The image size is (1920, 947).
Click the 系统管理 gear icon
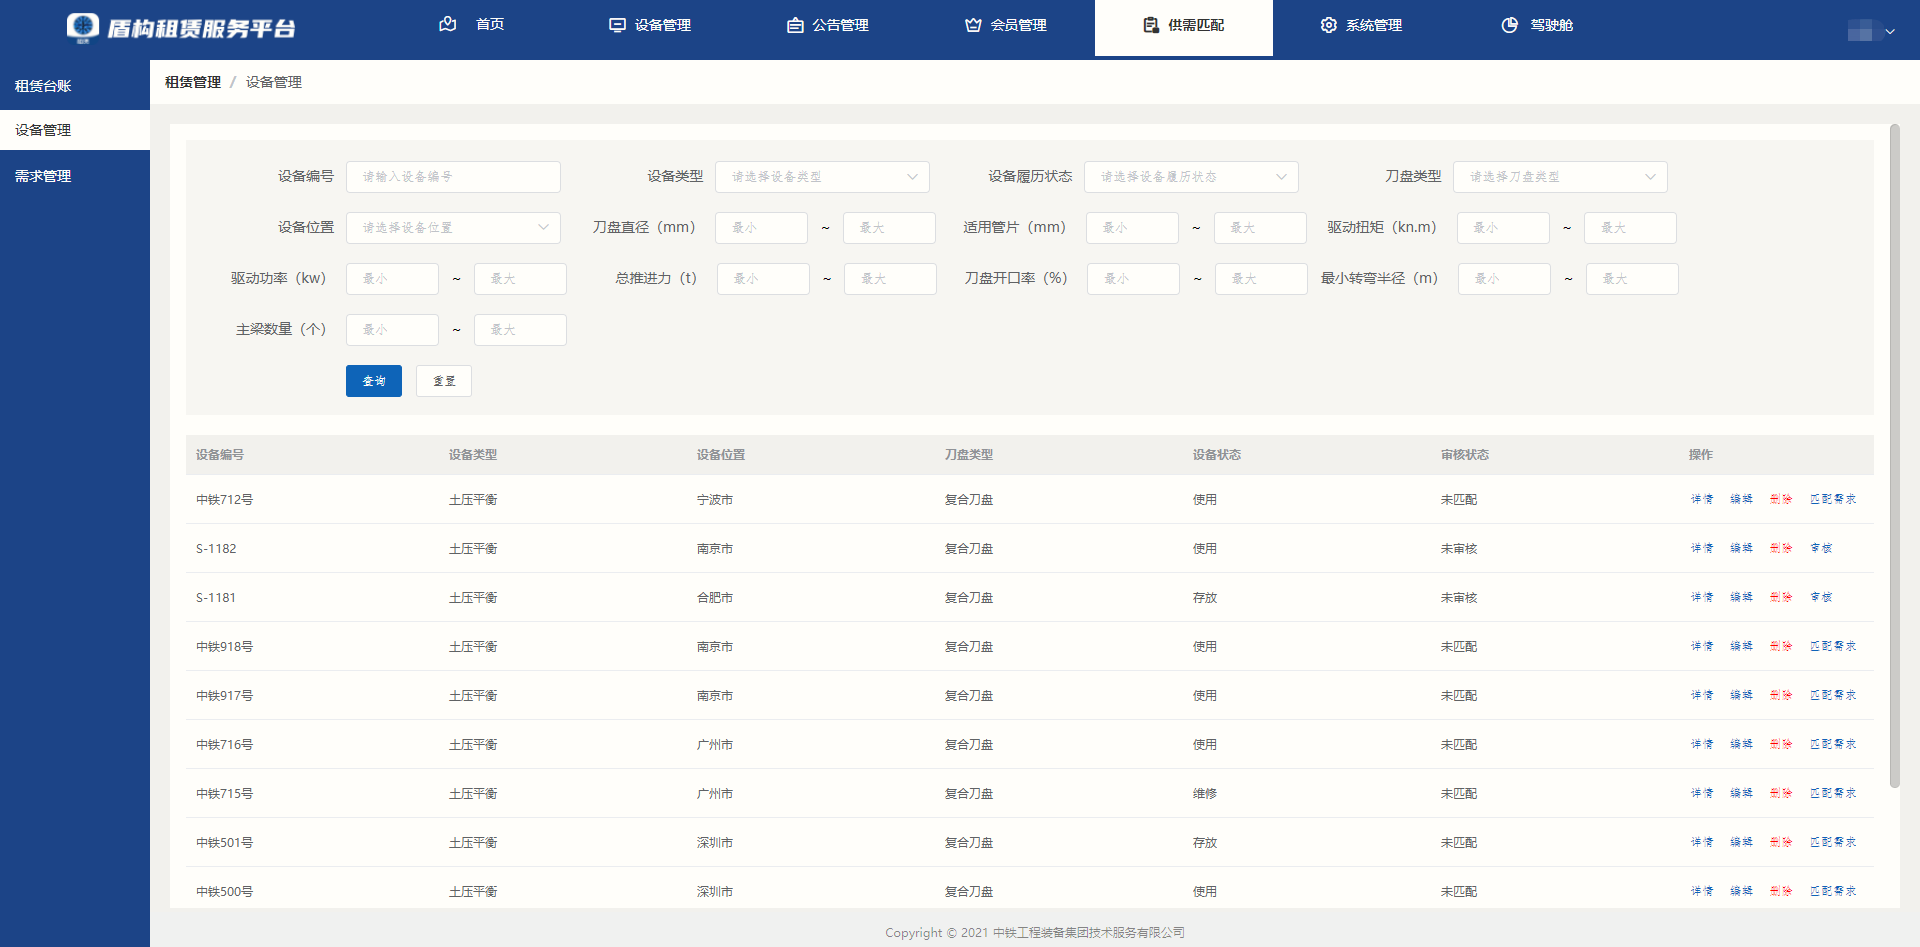pos(1328,25)
